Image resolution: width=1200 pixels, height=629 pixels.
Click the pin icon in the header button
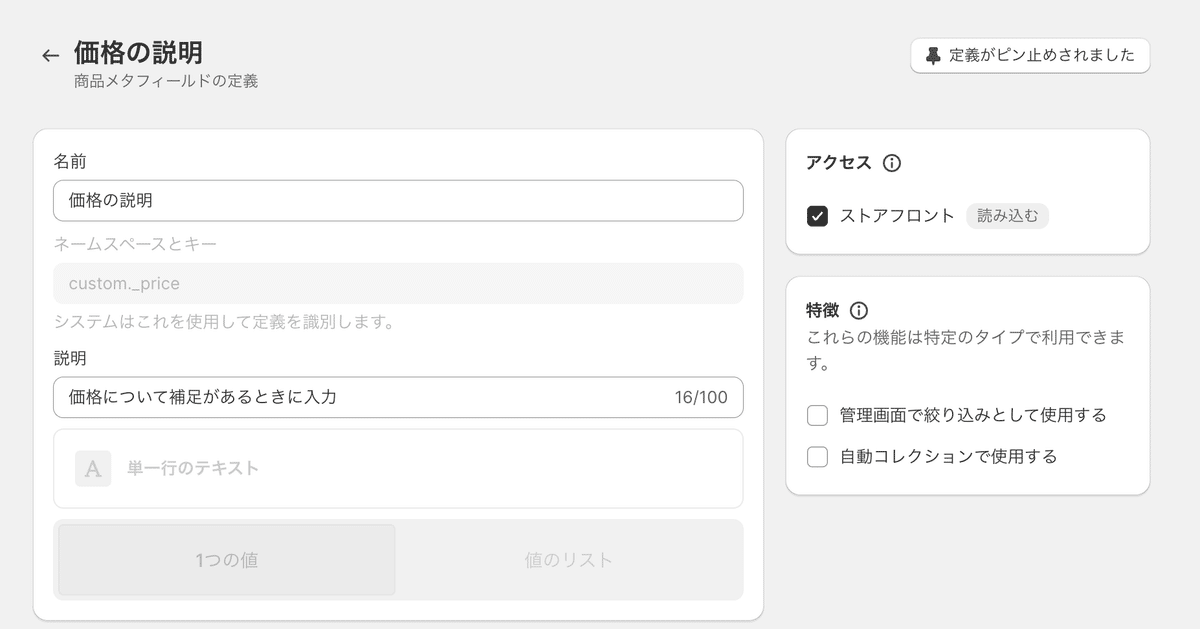pyautogui.click(x=933, y=56)
